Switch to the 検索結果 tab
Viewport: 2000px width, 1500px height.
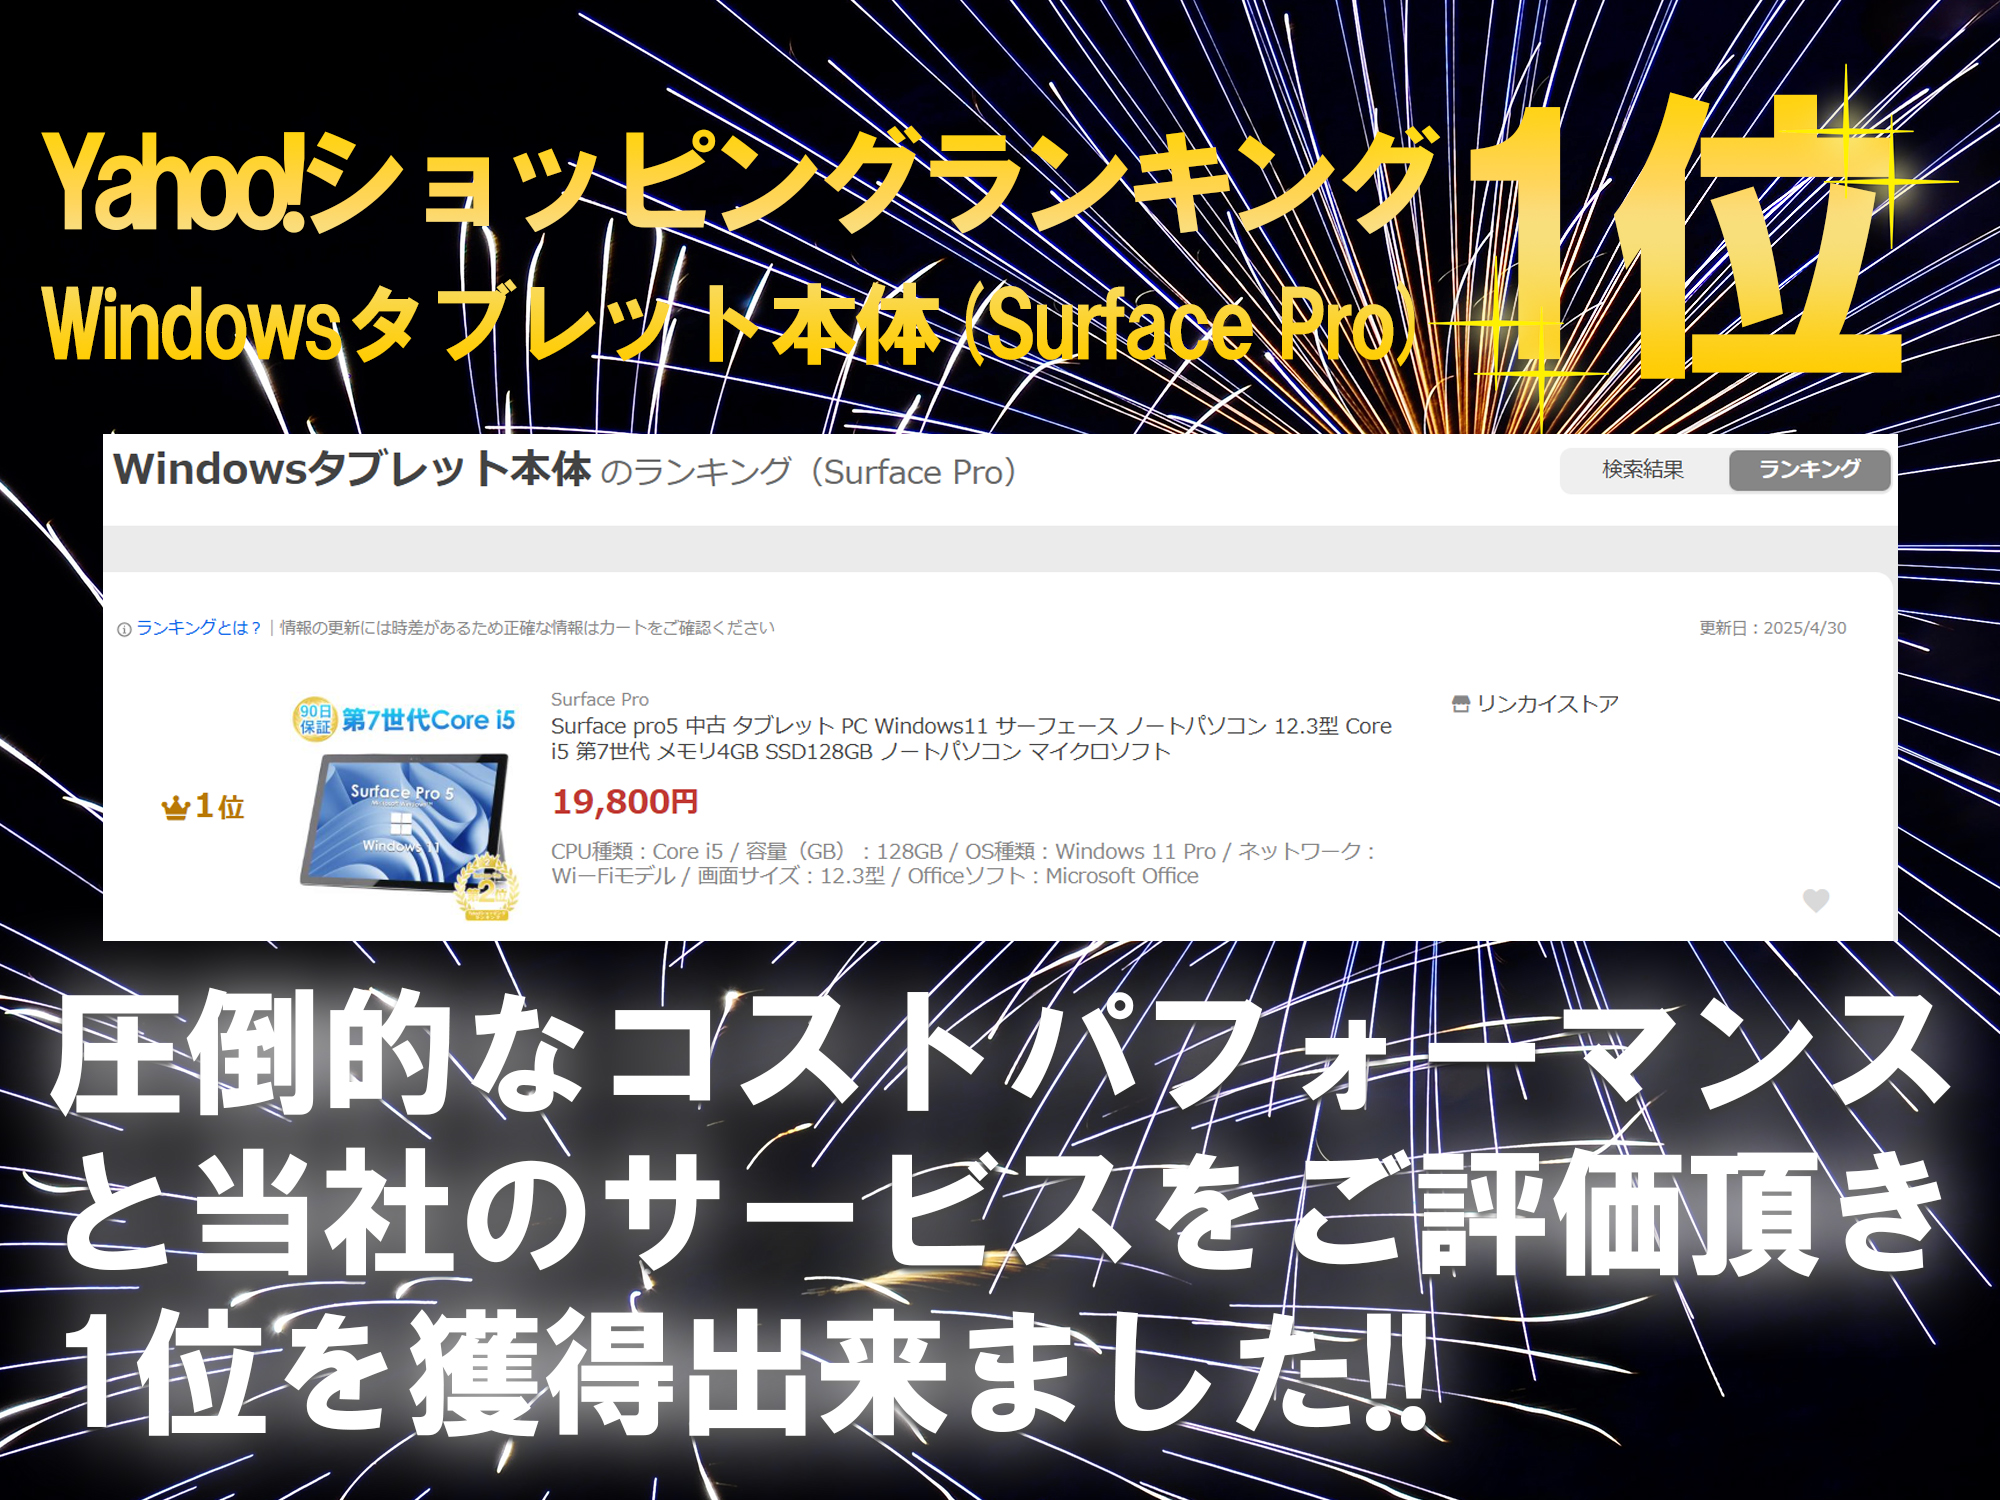[1644, 469]
